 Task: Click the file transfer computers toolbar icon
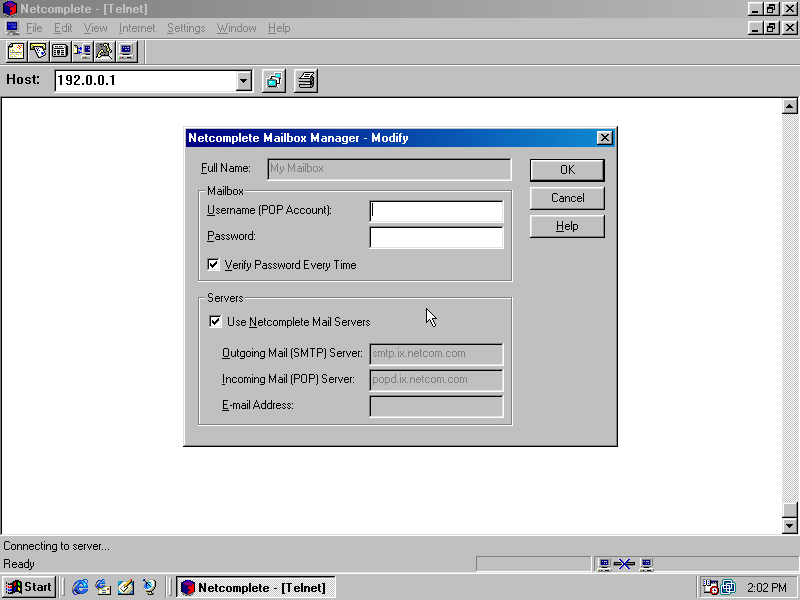coord(82,51)
